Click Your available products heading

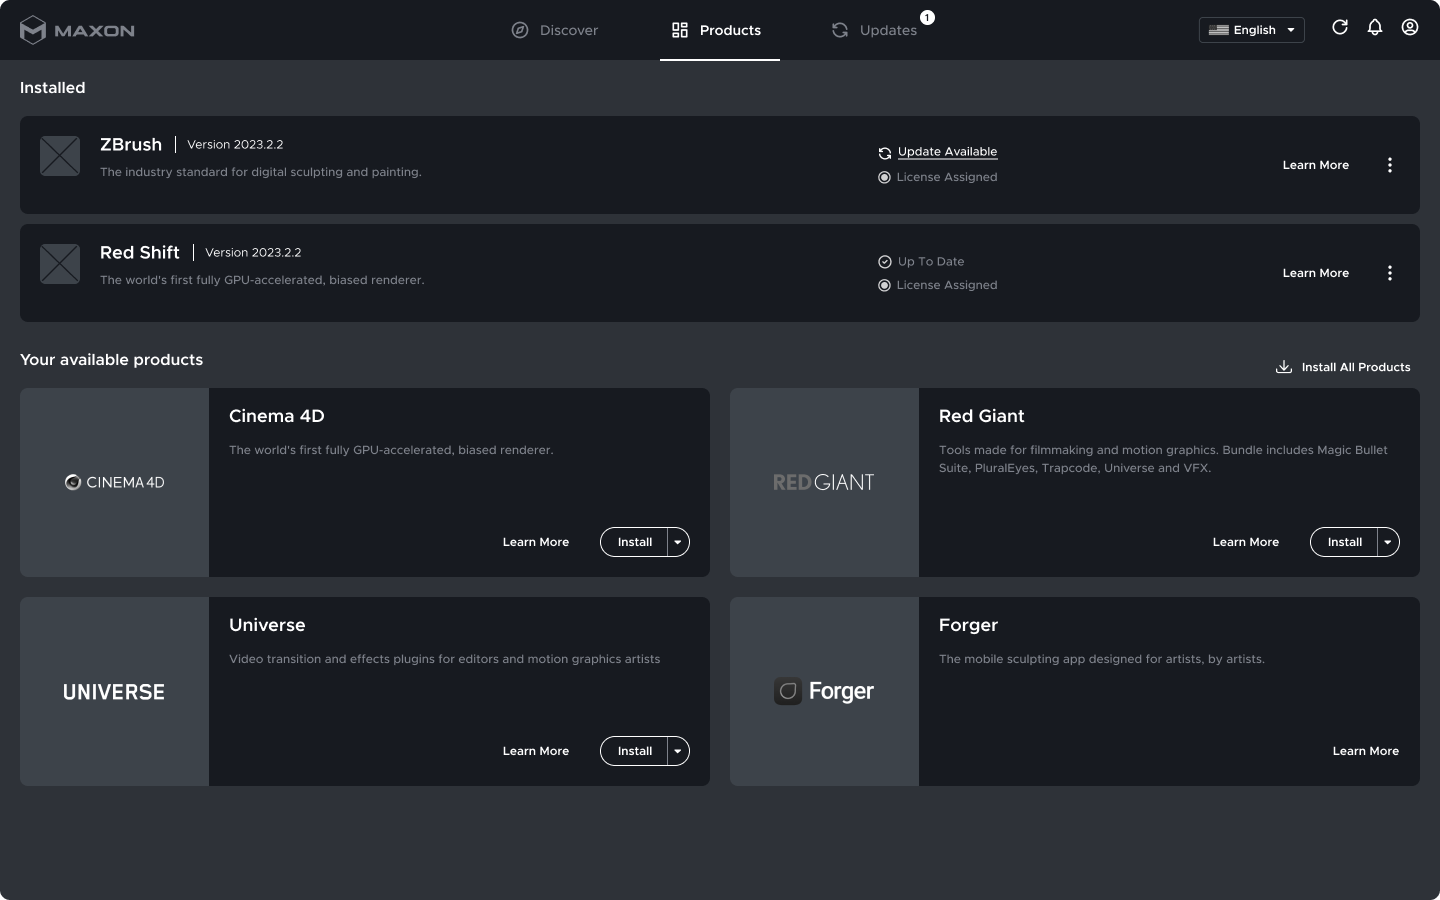click(112, 360)
